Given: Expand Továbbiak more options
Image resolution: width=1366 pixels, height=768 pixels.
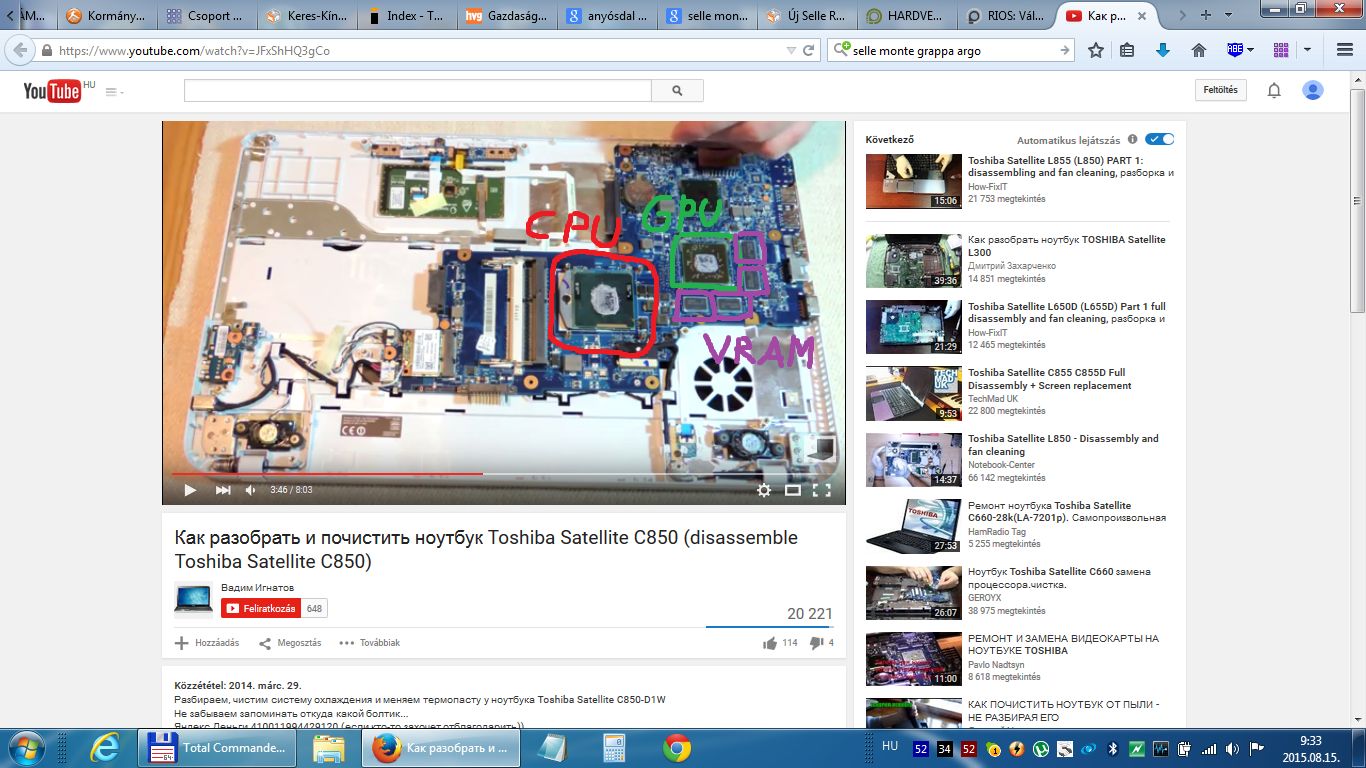Looking at the screenshot, I should click(369, 643).
